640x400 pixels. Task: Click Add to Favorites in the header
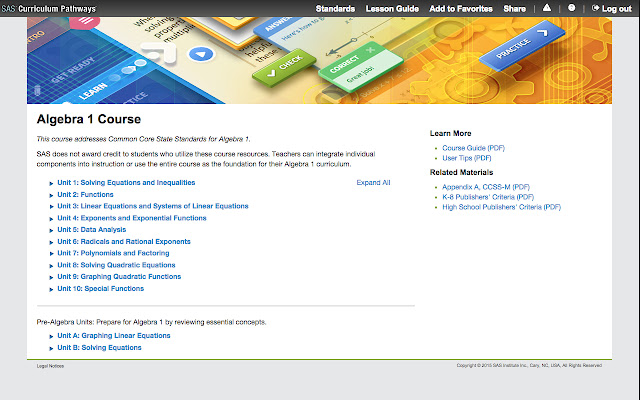(461, 9)
